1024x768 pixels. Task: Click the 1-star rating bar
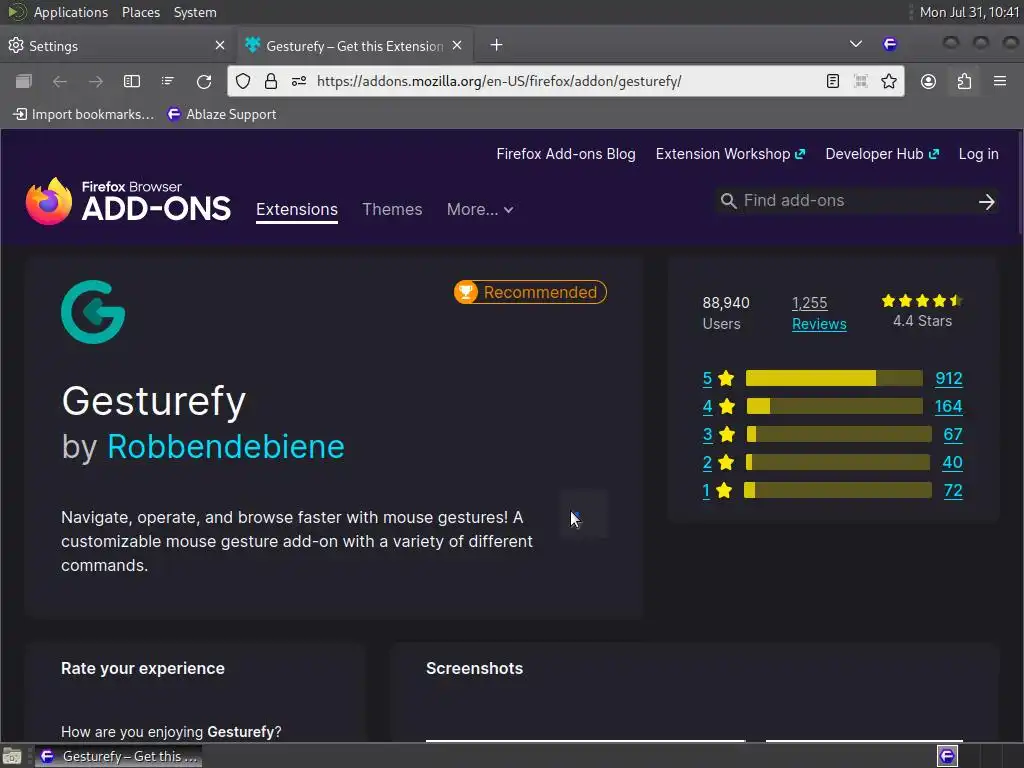838,490
